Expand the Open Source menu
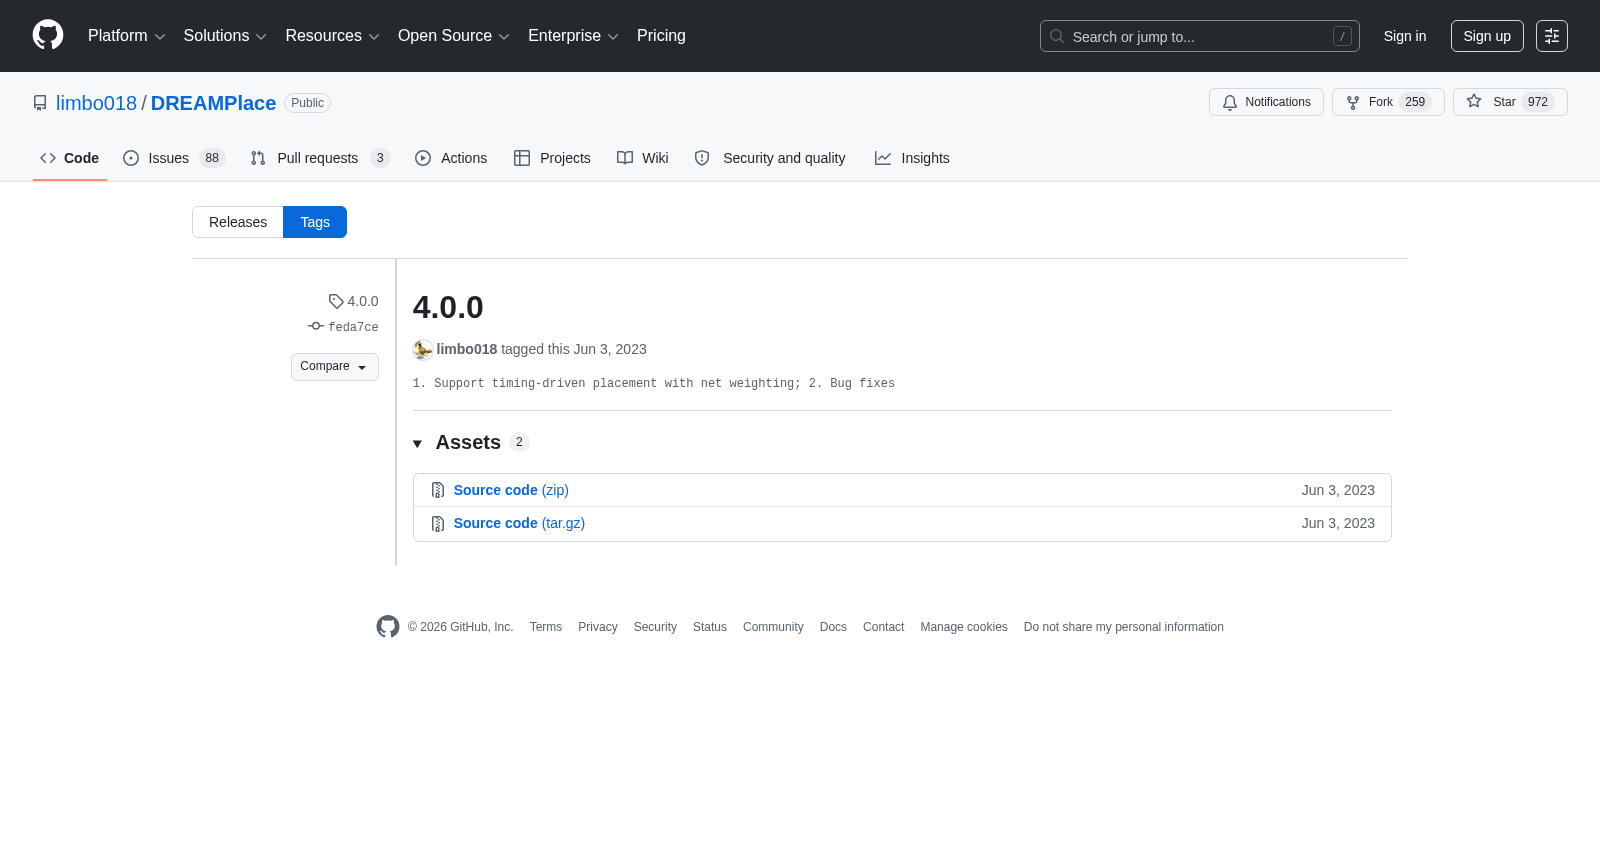This screenshot has height=861, width=1600. pyautogui.click(x=454, y=36)
